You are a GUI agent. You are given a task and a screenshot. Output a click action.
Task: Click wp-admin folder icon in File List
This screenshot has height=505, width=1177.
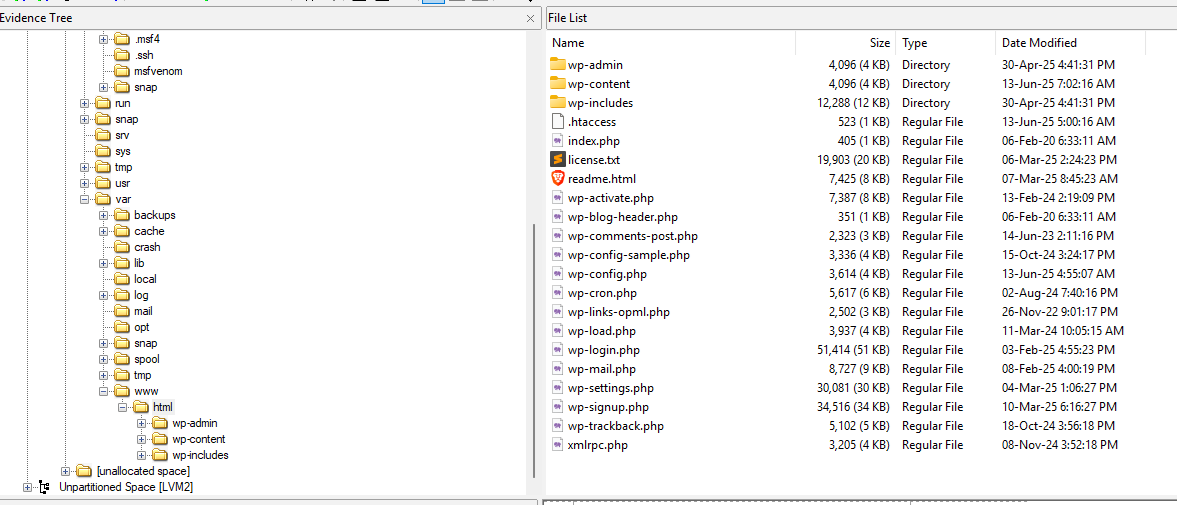[558, 65]
